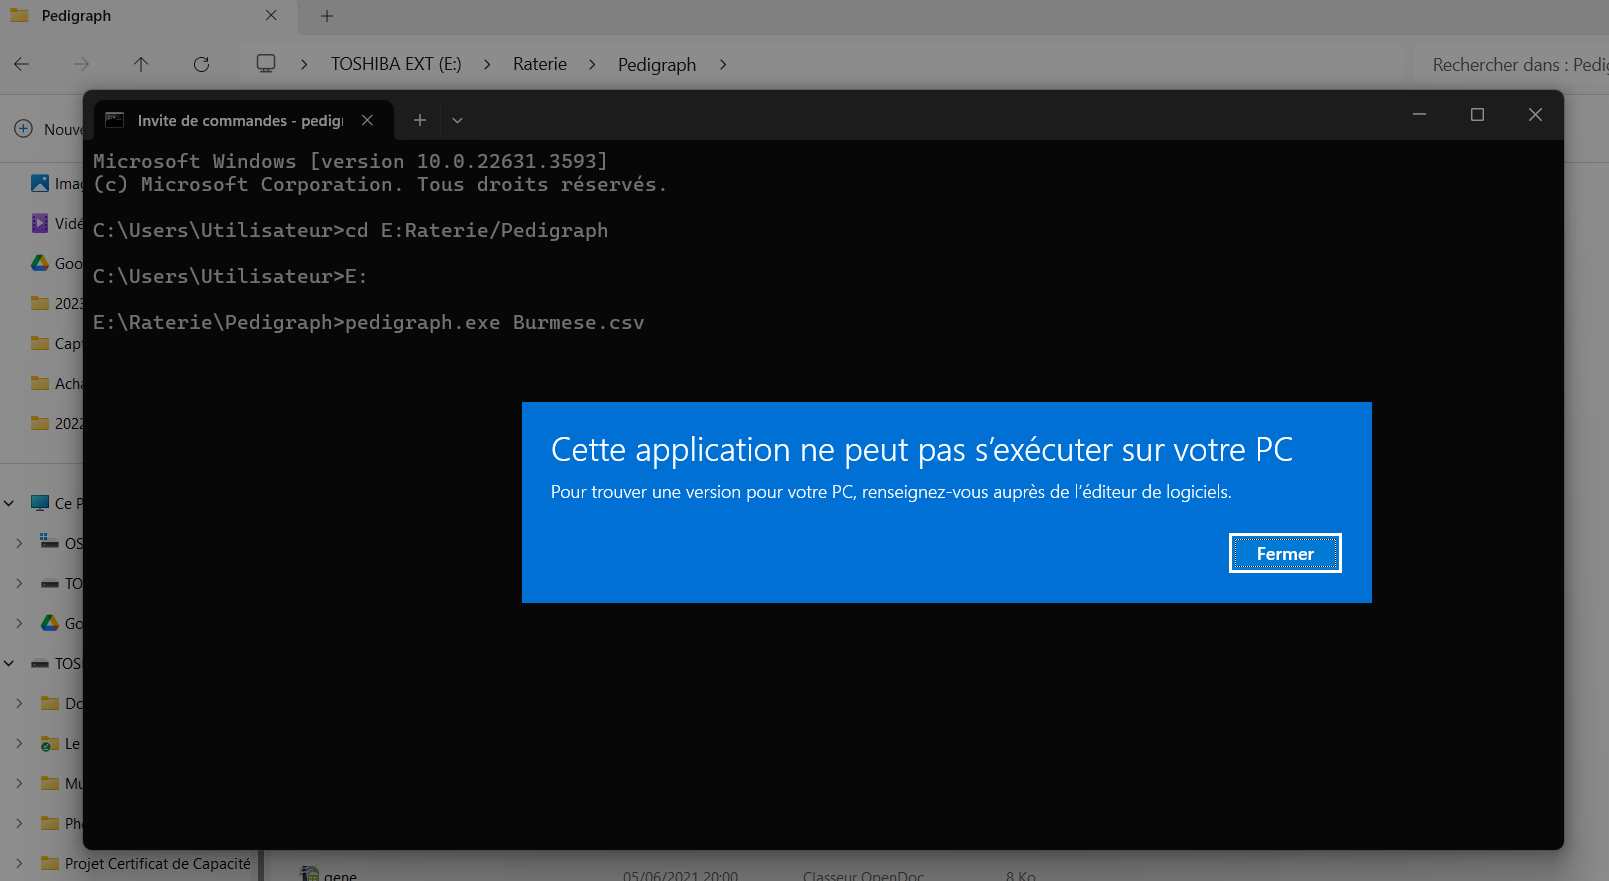Open the Images shortcut icon in sidebar

tap(40, 183)
